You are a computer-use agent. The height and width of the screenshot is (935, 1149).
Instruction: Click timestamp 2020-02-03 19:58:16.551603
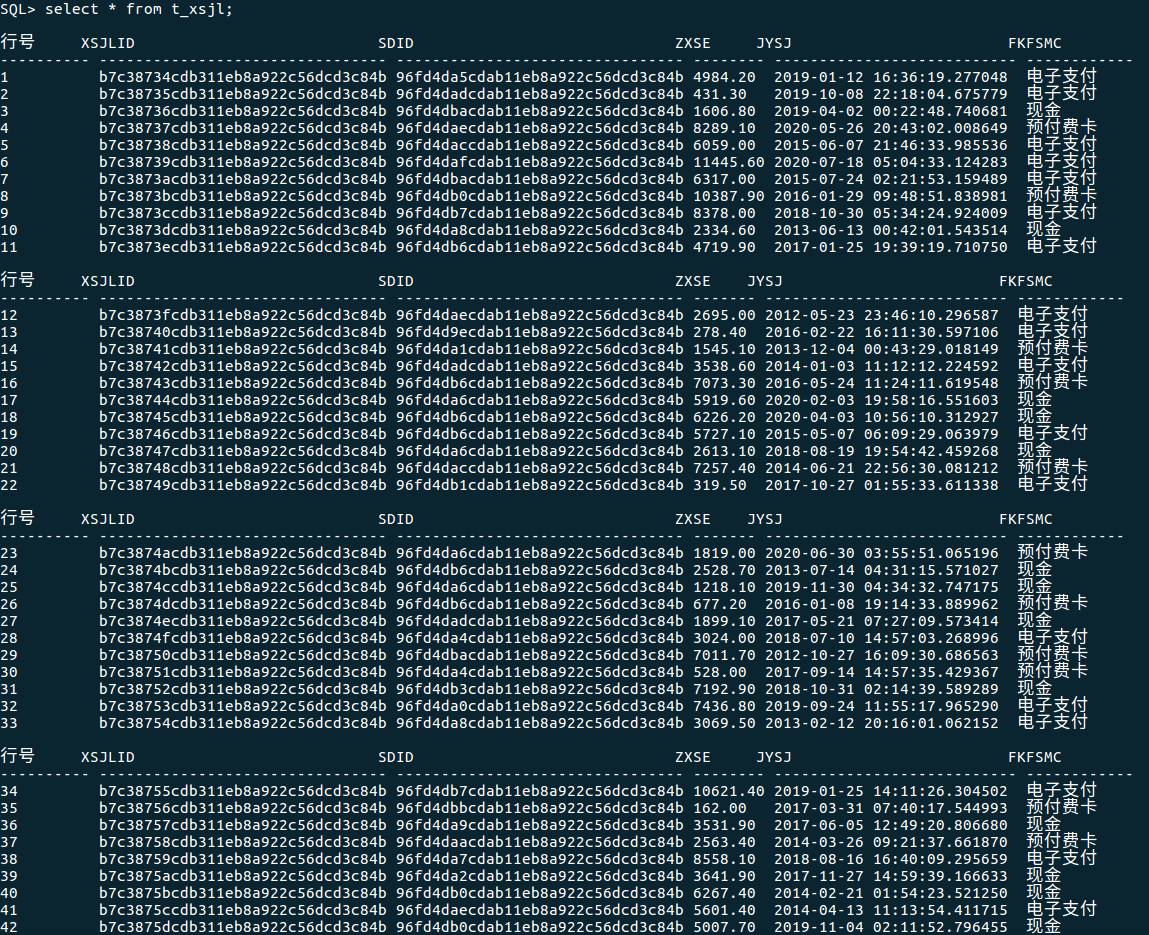tap(881, 400)
